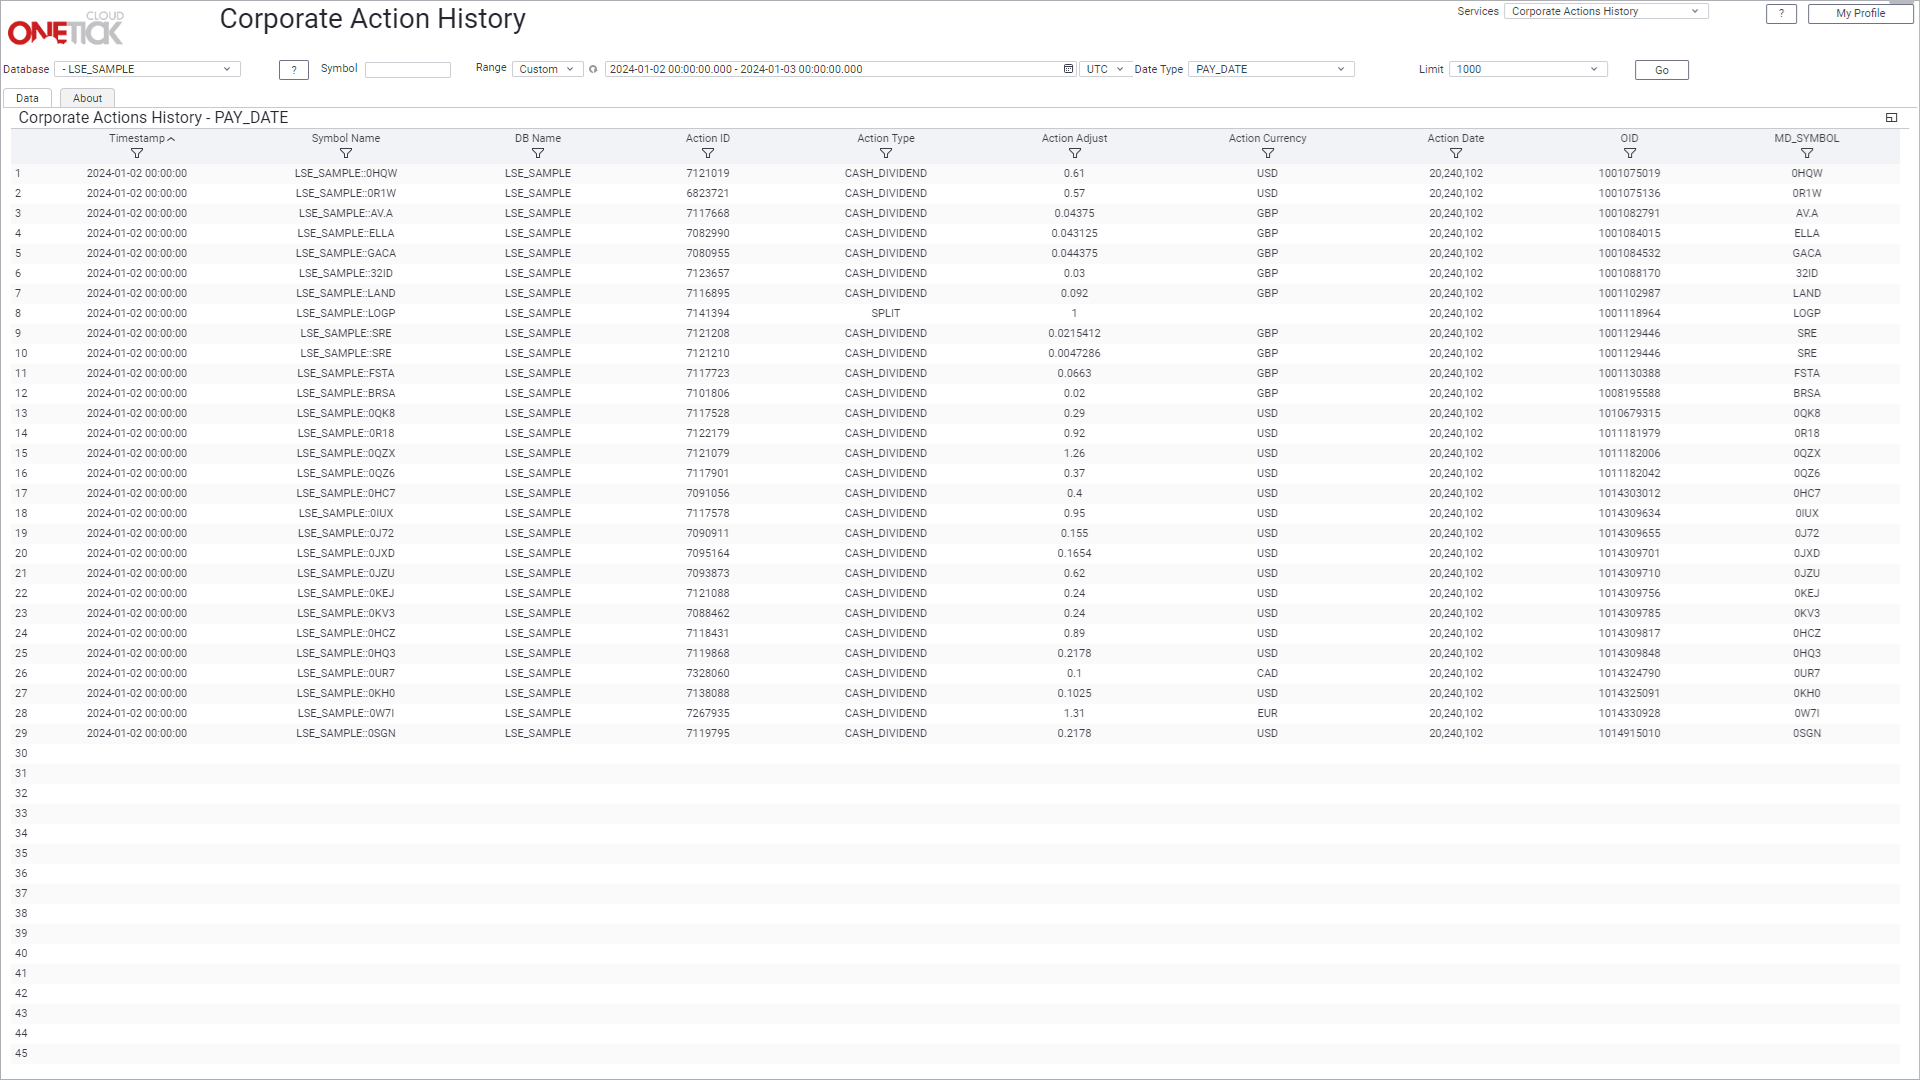Click the Symbol input field
Screen dimensions: 1920x1080
[x=408, y=70]
